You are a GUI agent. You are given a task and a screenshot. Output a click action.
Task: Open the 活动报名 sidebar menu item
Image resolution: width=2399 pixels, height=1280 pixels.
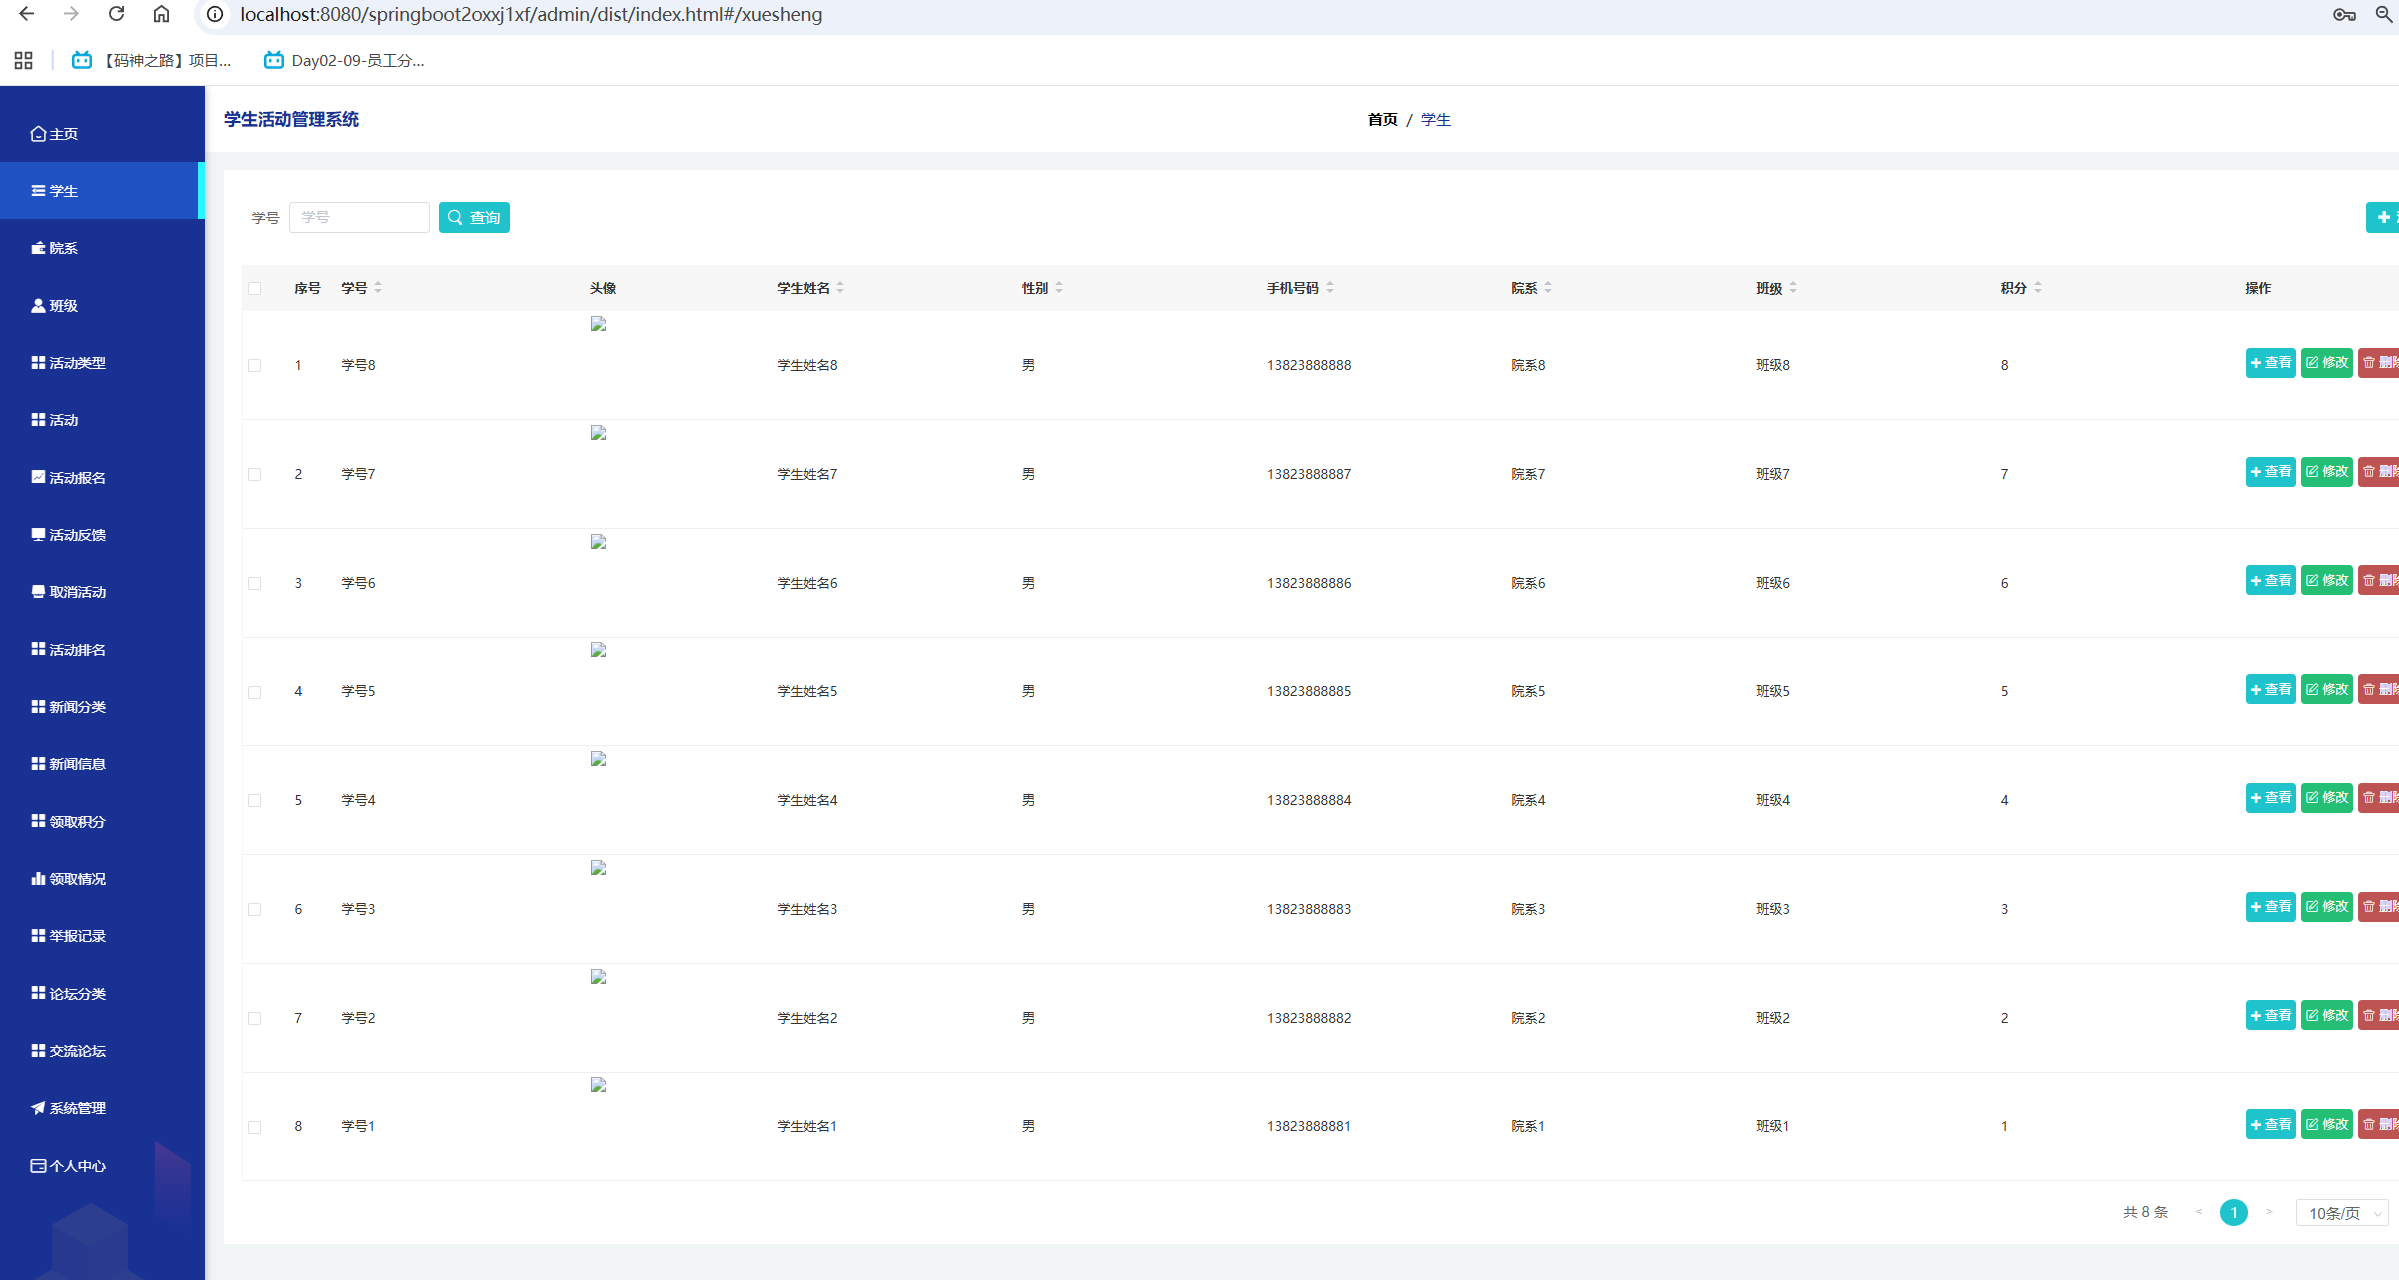click(x=78, y=478)
